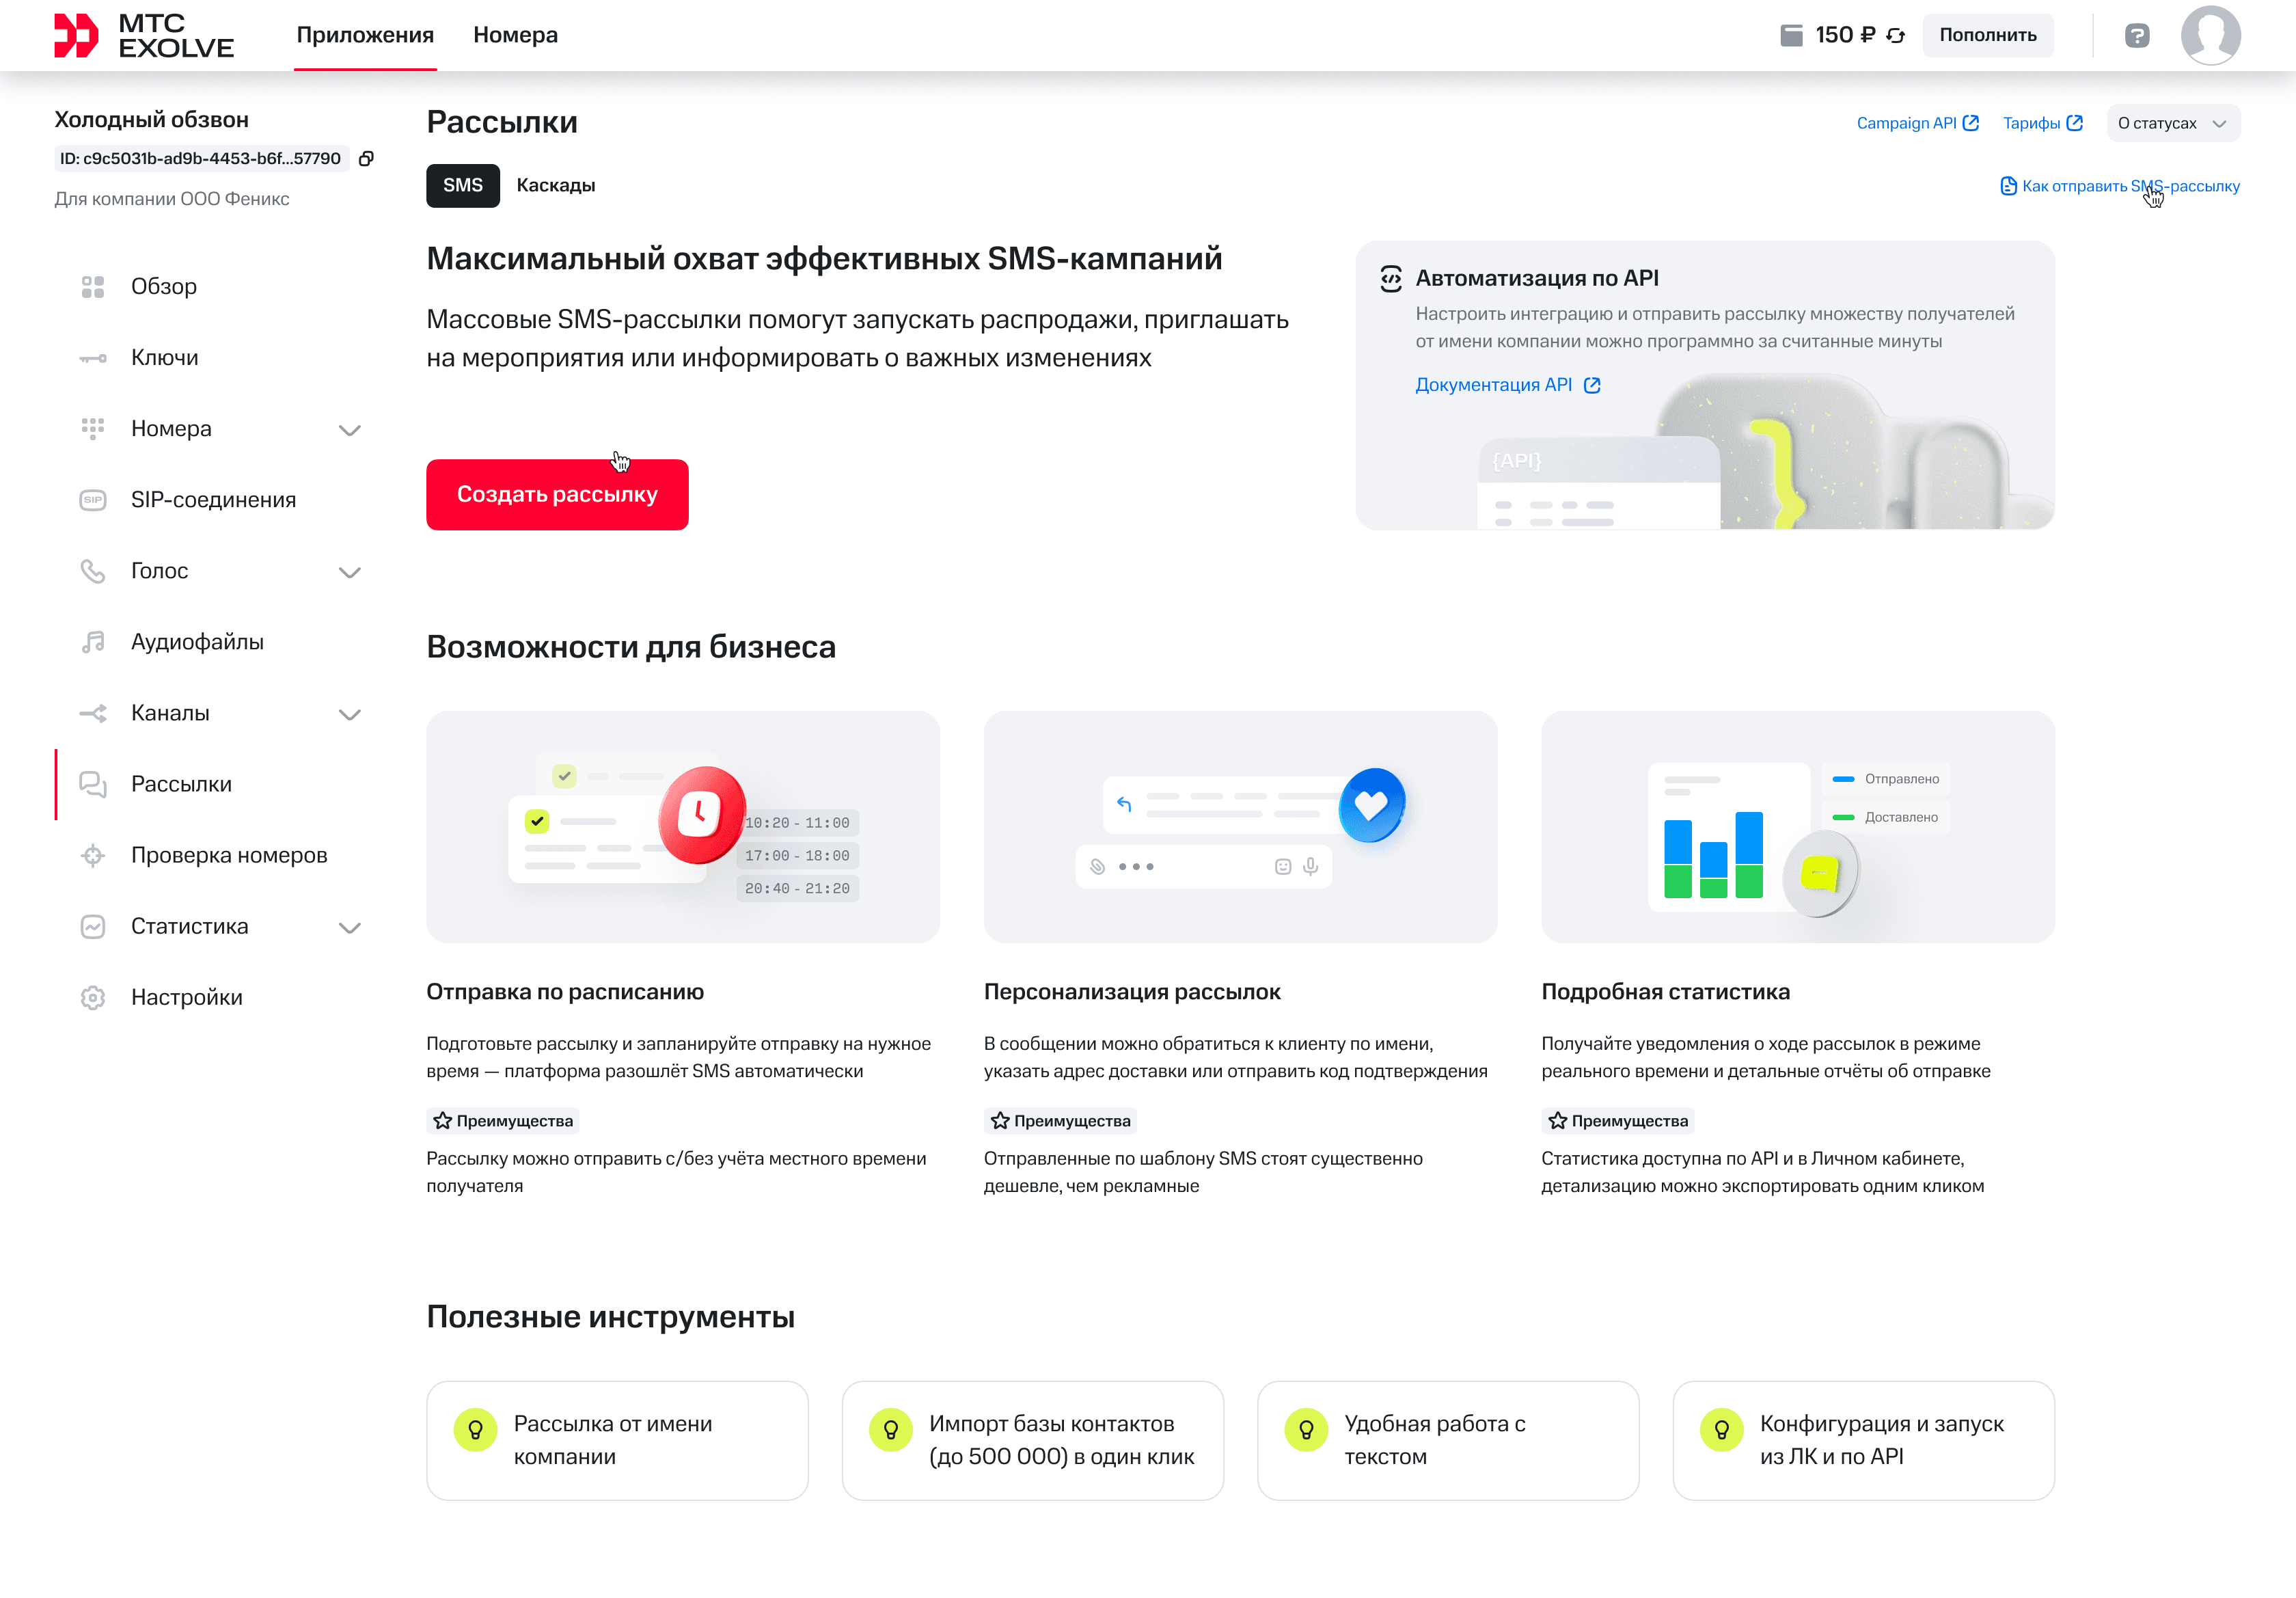Click the Аудиофайлы music note icon

click(93, 642)
